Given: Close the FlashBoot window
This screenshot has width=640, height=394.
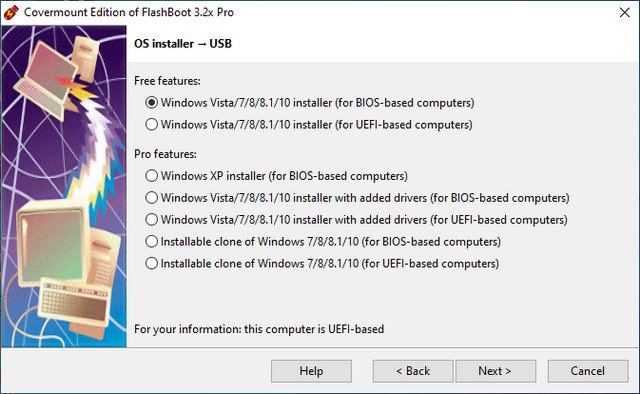Looking at the screenshot, I should click(624, 13).
